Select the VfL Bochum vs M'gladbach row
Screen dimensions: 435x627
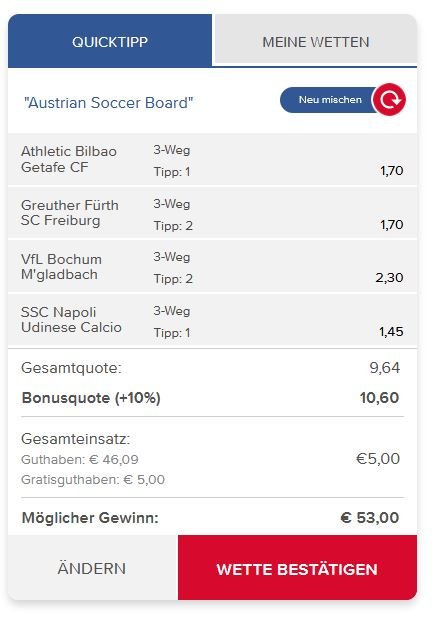click(x=212, y=267)
